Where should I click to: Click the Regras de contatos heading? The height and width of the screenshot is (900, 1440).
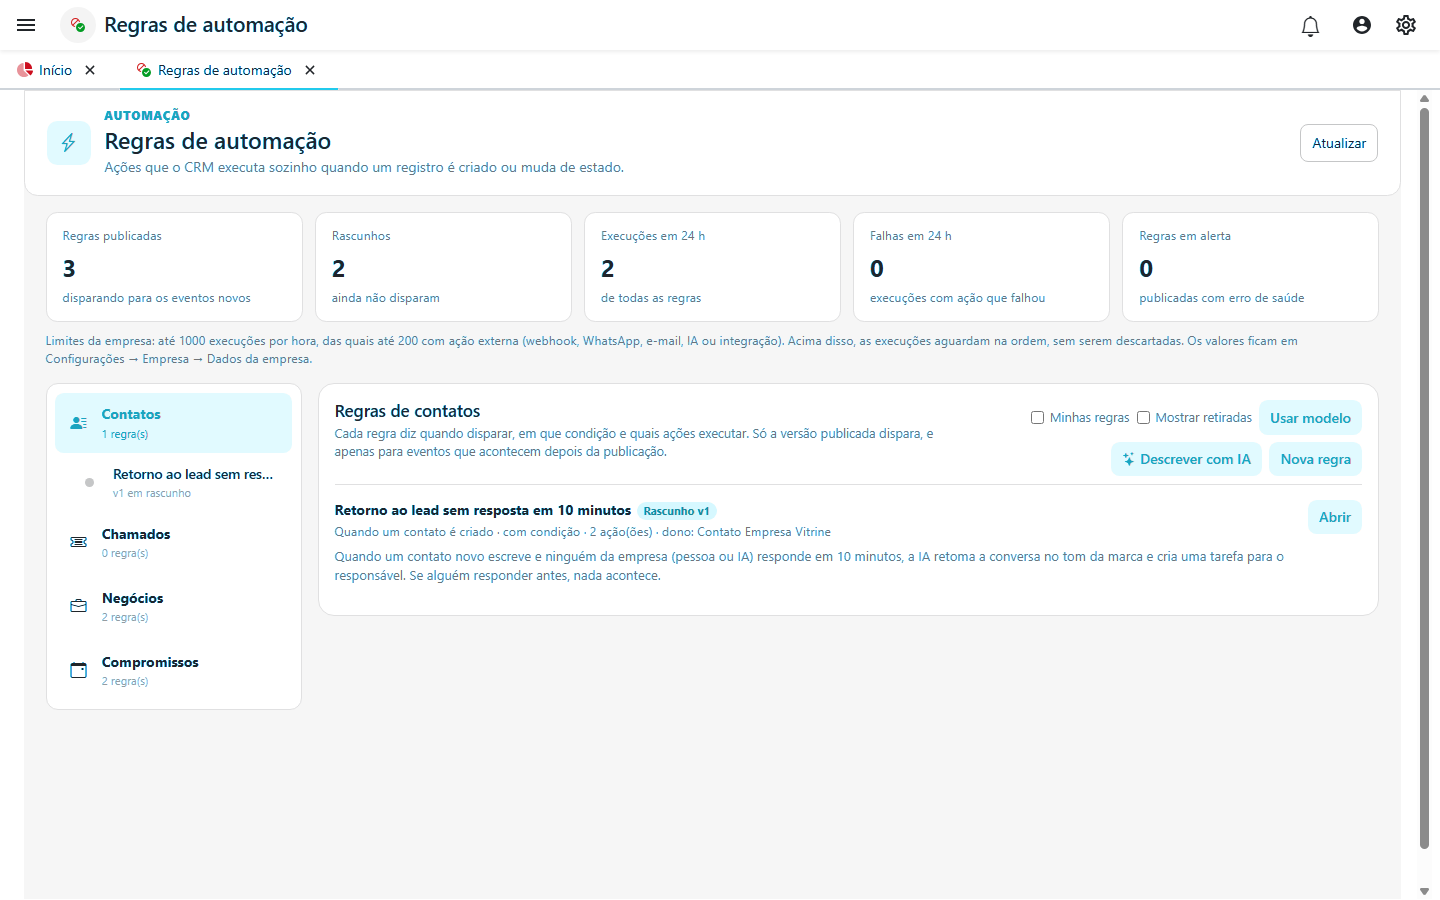407,411
